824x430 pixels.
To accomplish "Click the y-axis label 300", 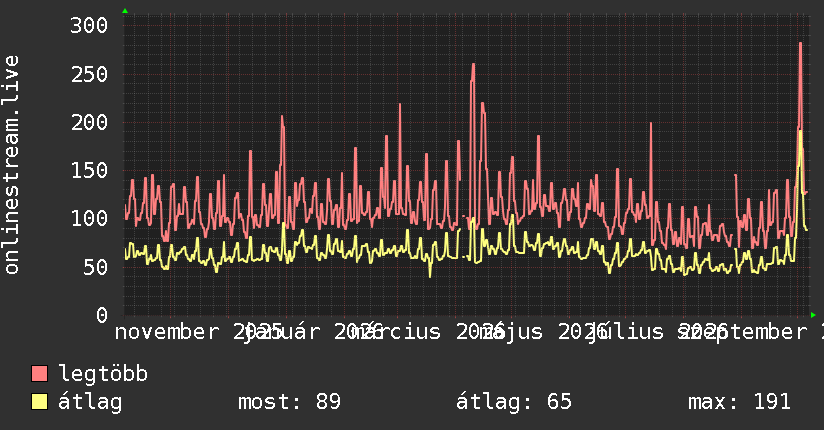I will tap(89, 25).
